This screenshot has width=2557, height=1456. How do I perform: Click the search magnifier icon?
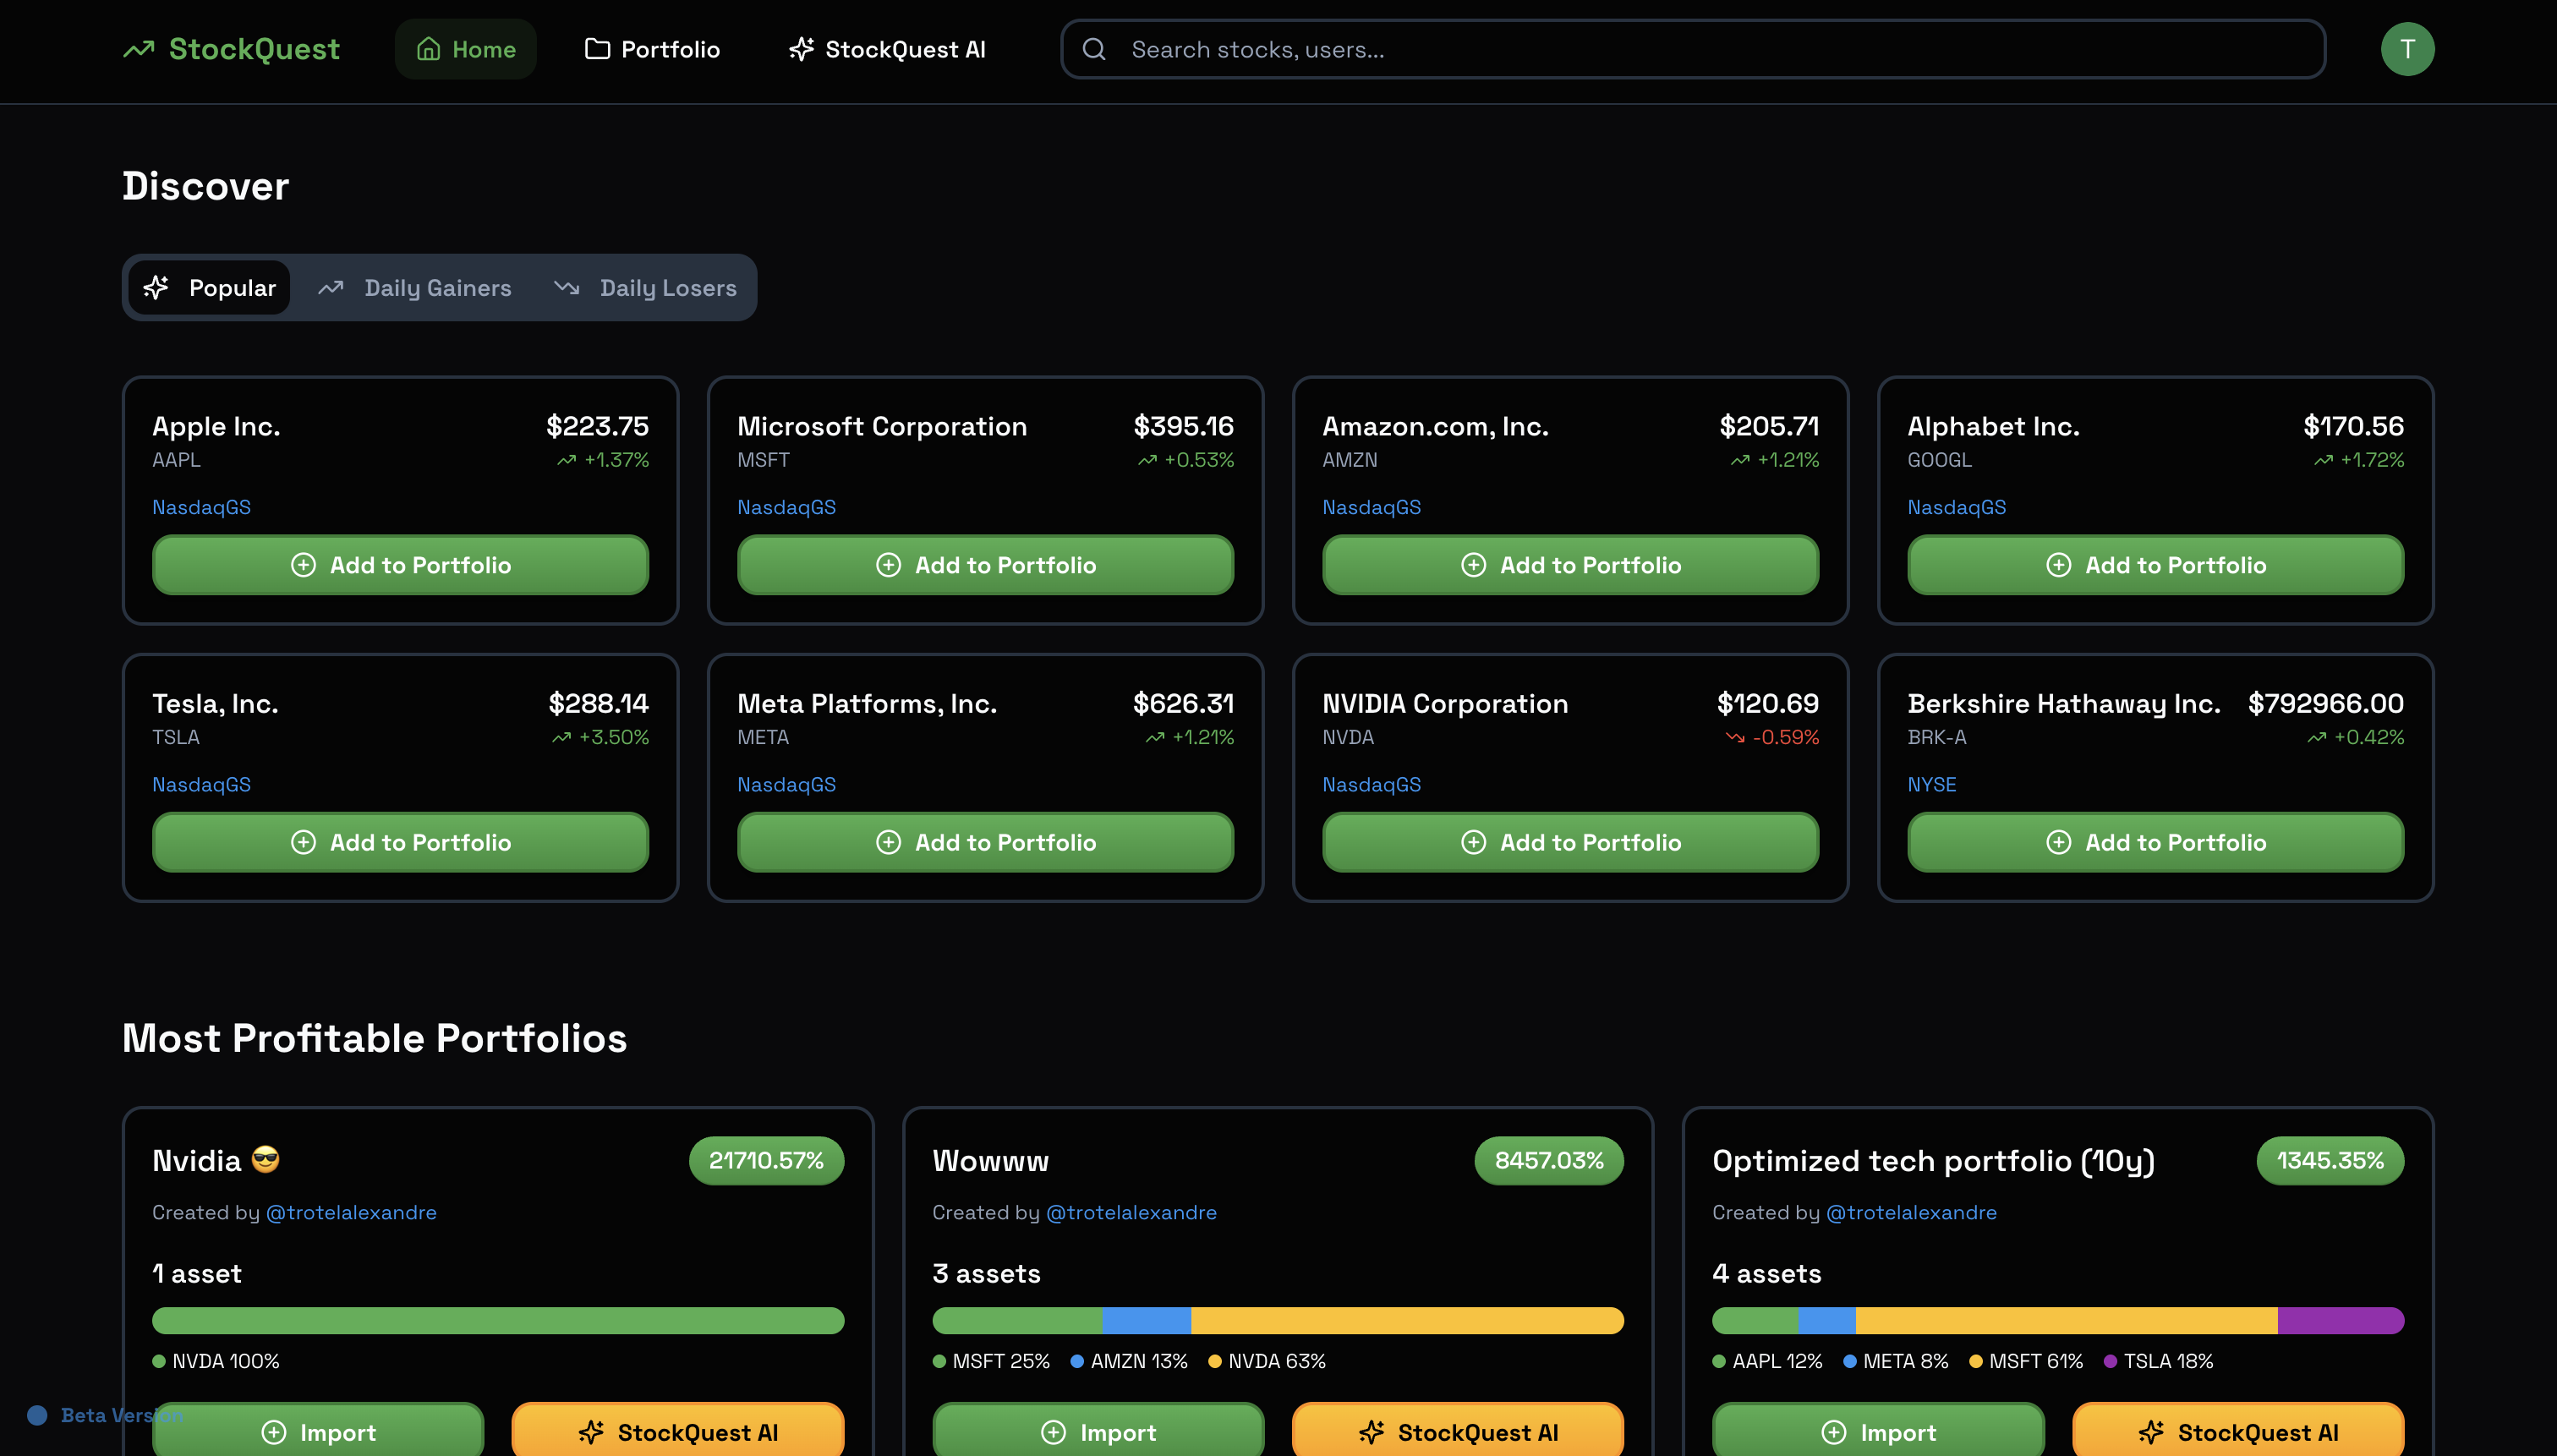click(x=1094, y=49)
